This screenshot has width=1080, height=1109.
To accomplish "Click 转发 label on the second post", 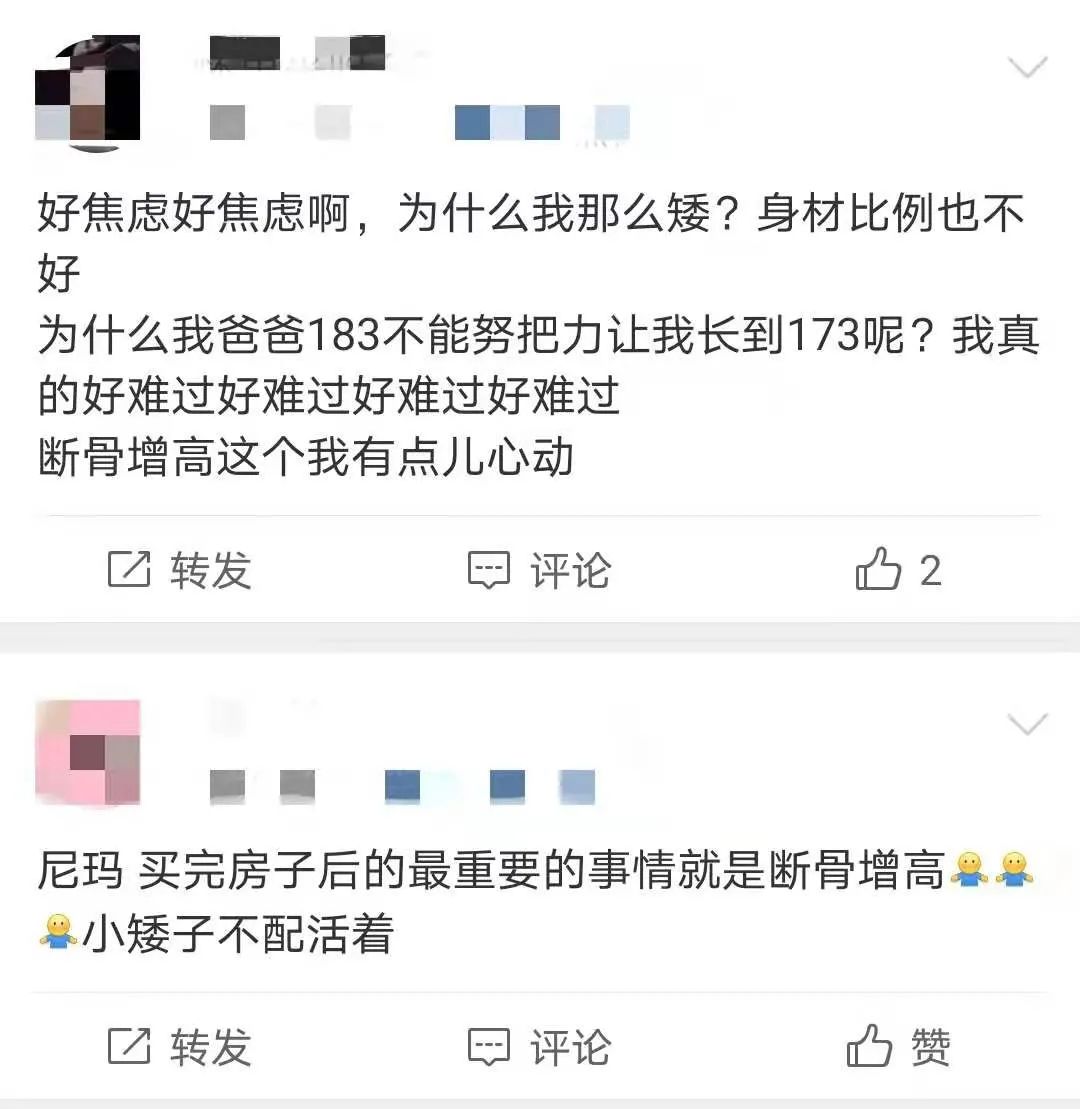I will pos(211,1047).
